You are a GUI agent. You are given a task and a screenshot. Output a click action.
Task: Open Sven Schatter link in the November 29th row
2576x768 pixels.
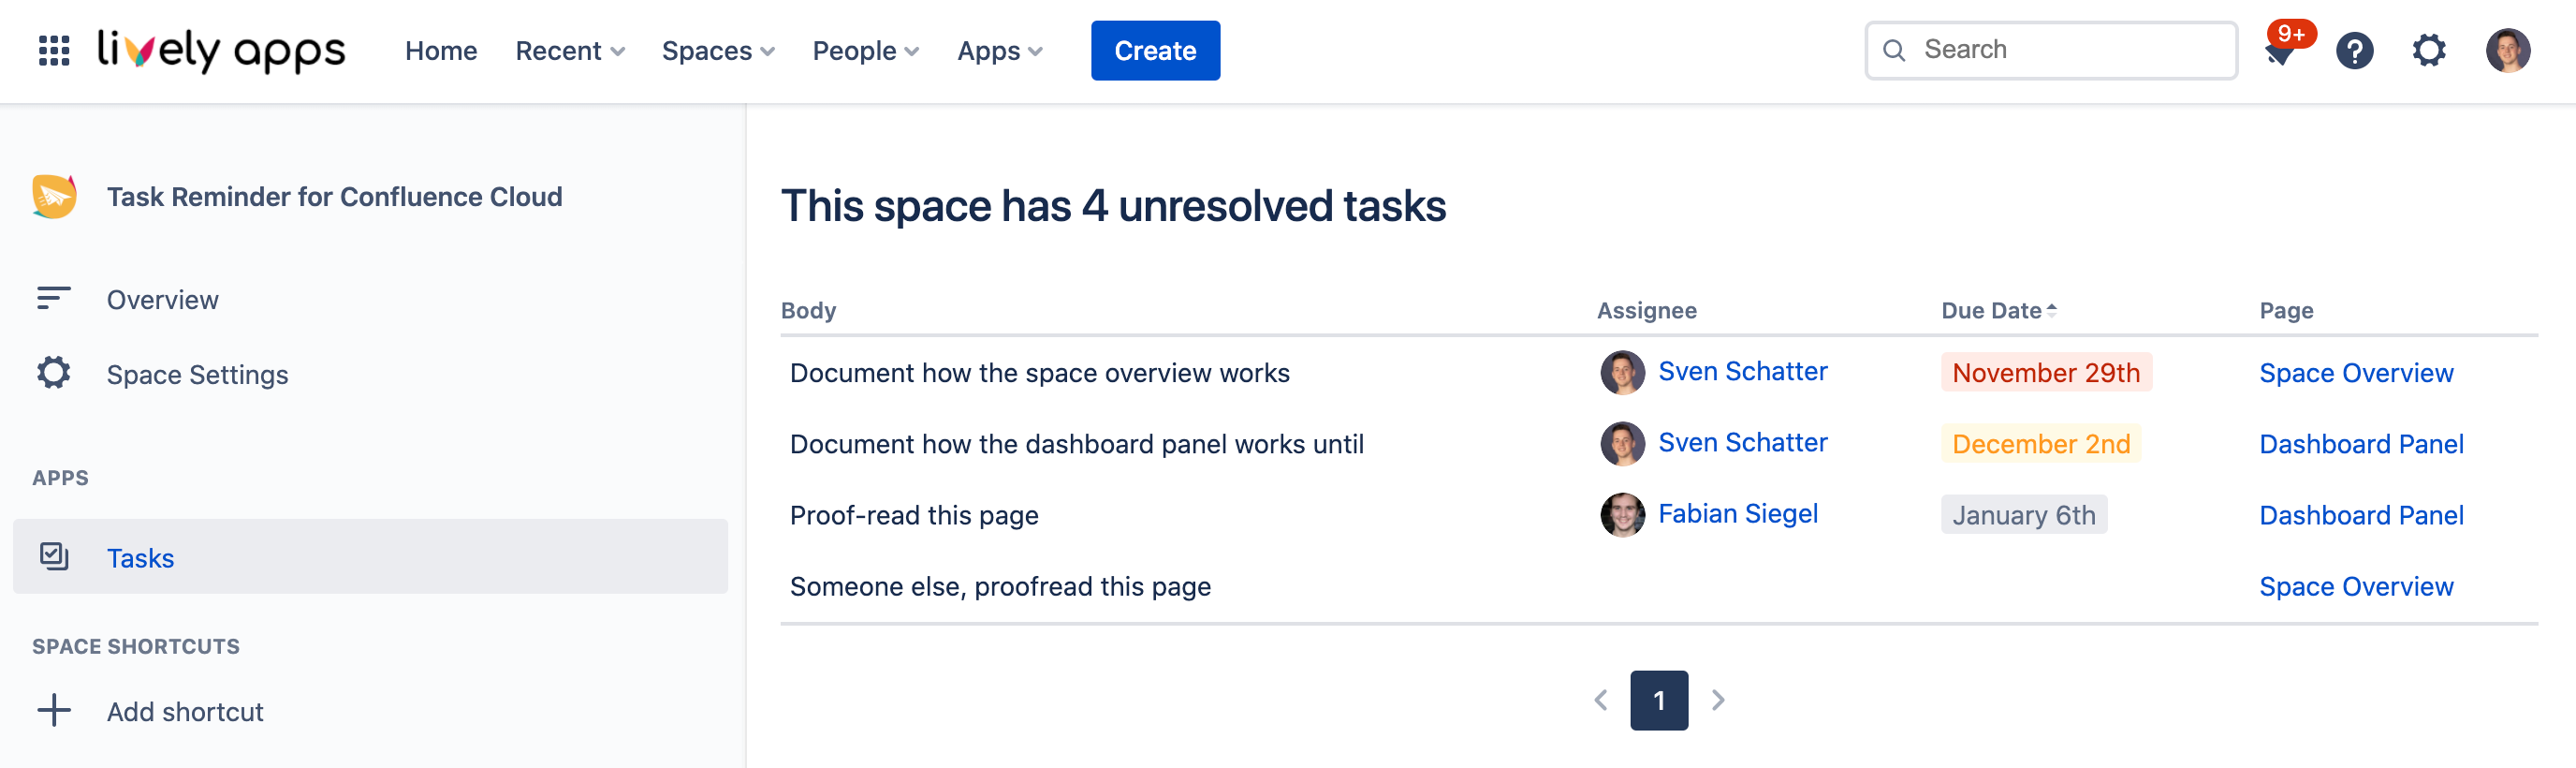click(1742, 371)
